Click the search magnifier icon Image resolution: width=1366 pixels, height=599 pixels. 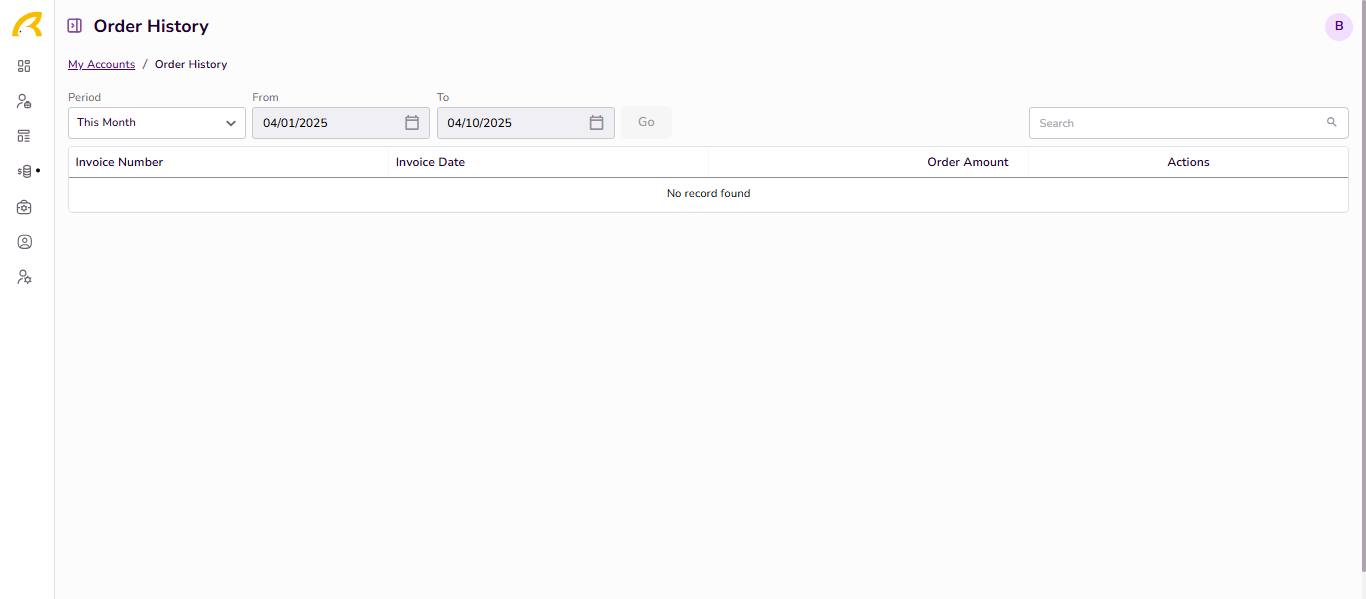pos(1332,122)
